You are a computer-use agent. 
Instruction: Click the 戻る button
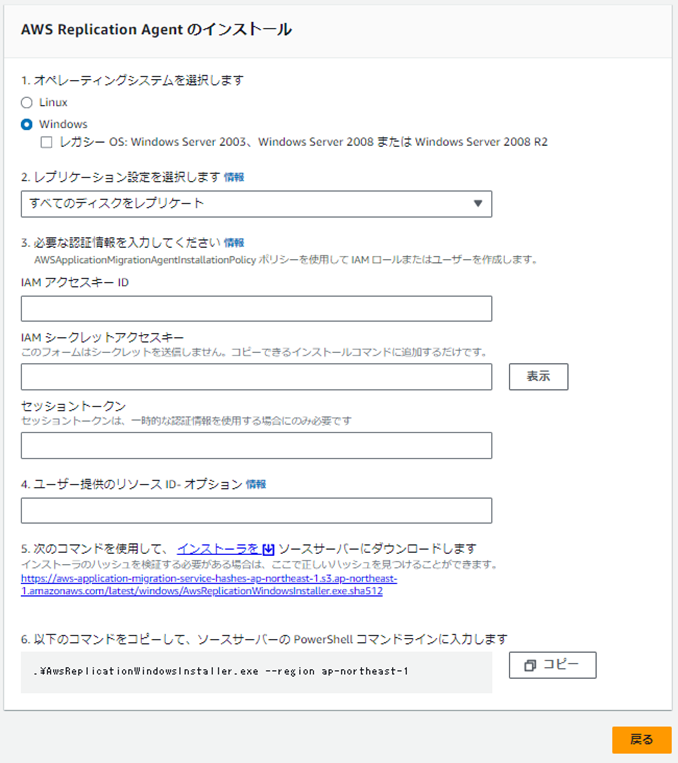pos(641,740)
